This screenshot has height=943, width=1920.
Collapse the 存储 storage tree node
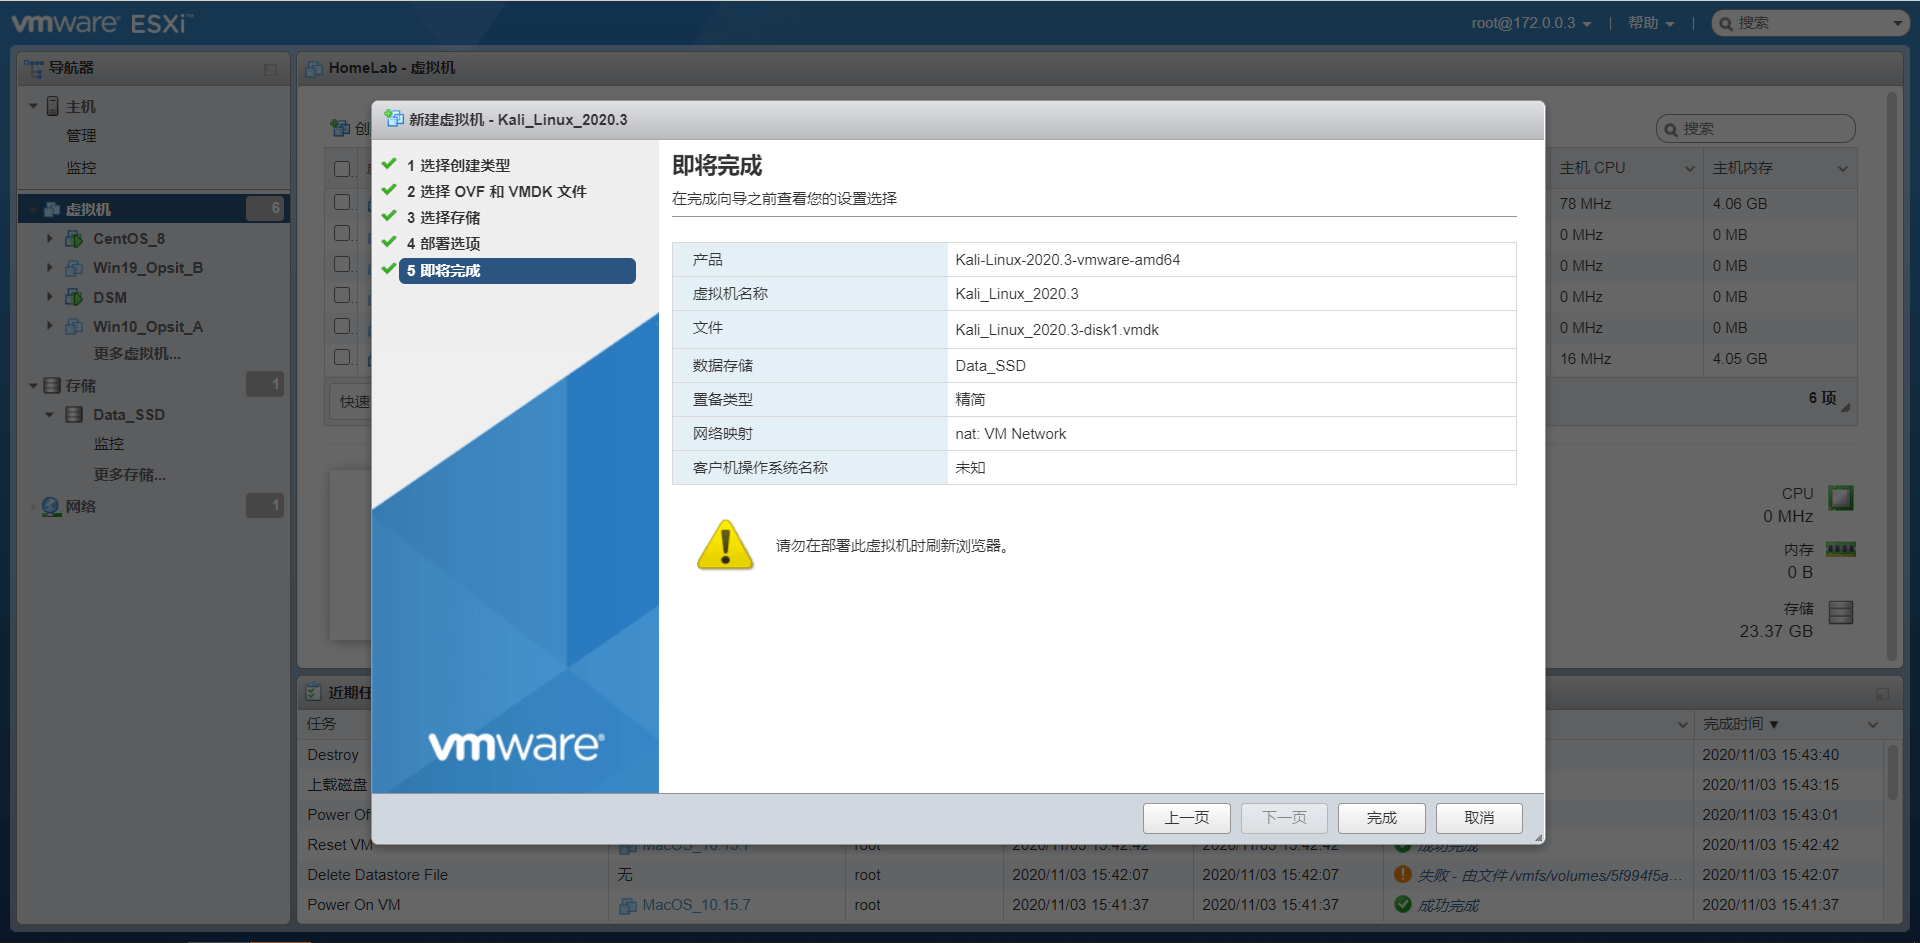point(33,385)
